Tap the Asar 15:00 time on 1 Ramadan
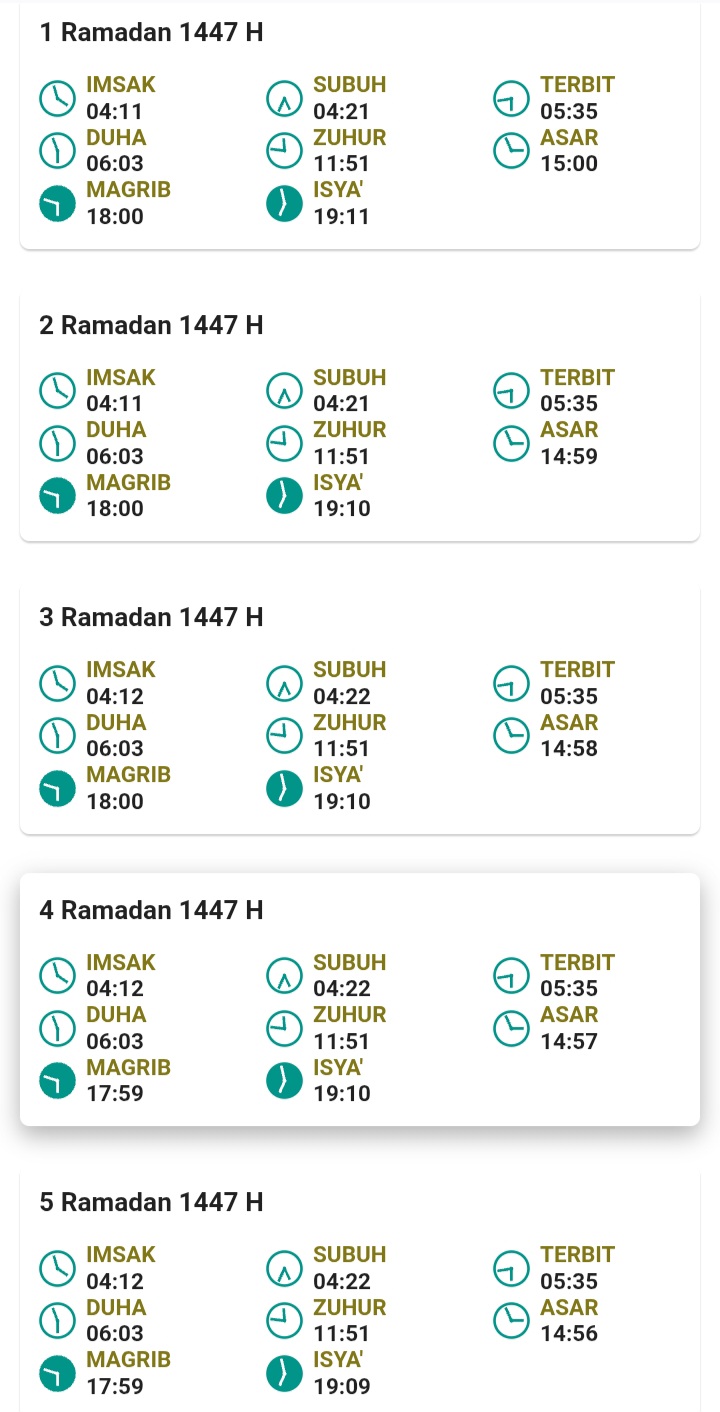The height and width of the screenshot is (1412, 720). tap(569, 164)
